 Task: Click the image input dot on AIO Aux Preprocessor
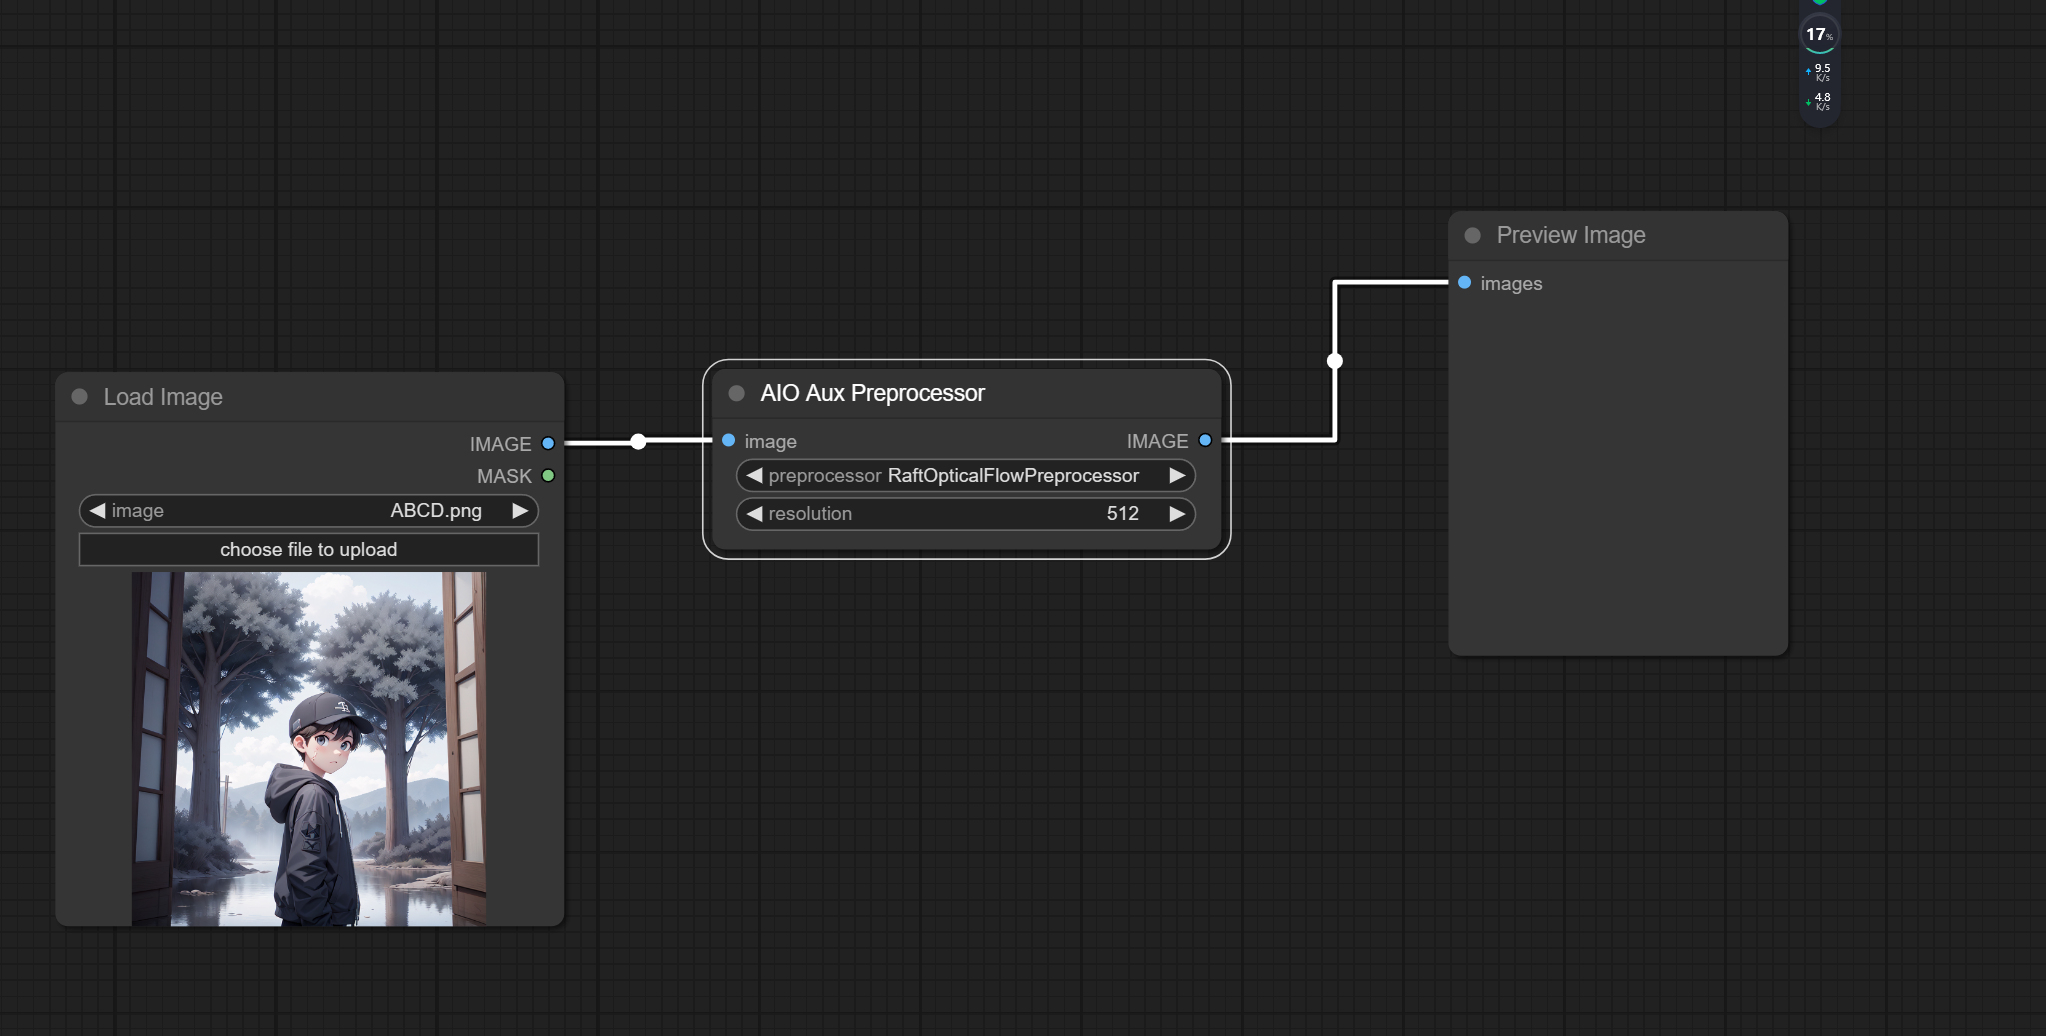pos(729,440)
